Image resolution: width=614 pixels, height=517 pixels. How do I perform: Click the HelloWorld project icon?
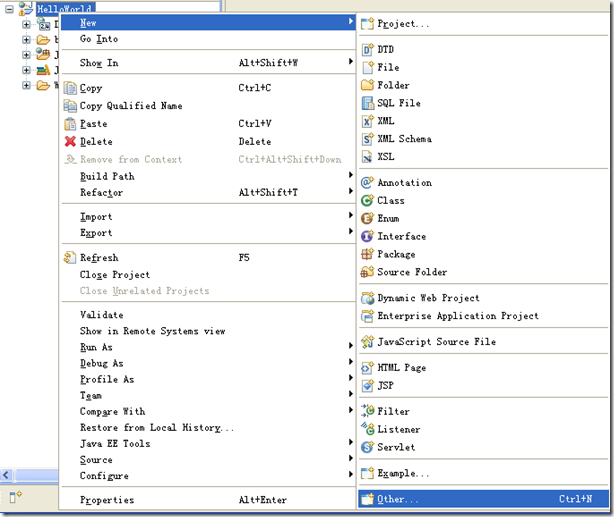(x=25, y=8)
